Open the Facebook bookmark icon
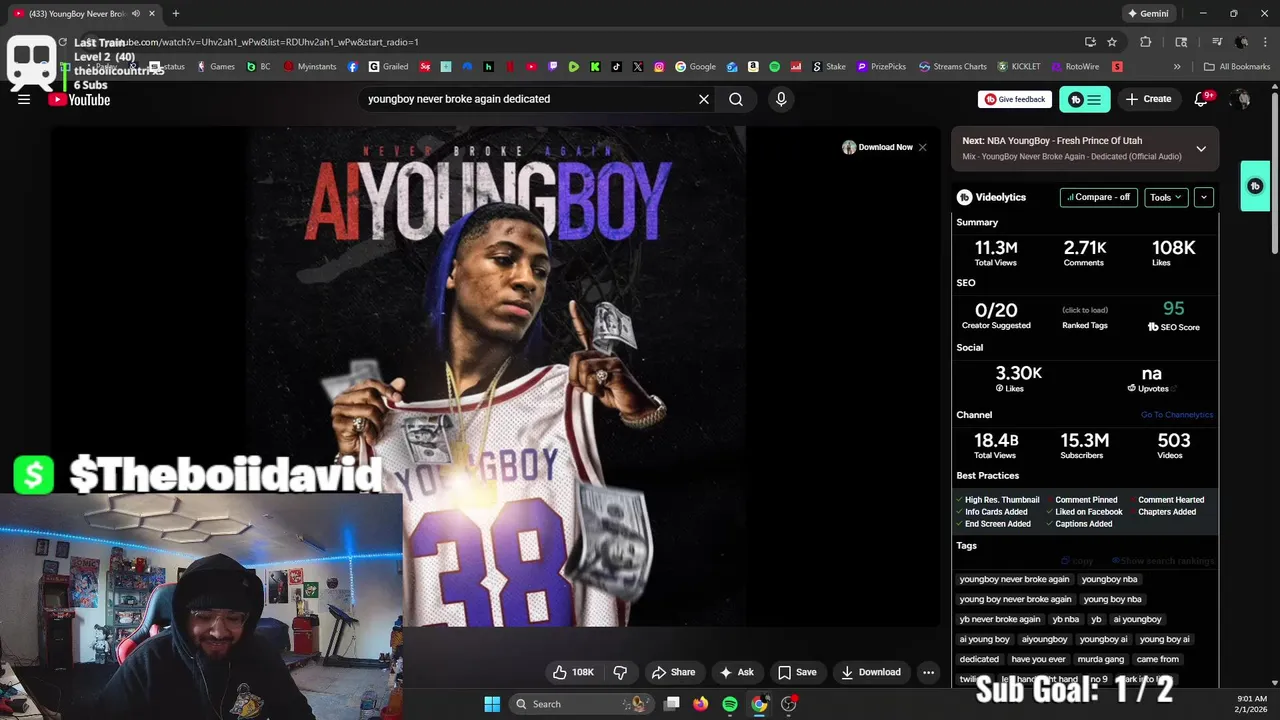The width and height of the screenshot is (1280, 720). (353, 67)
